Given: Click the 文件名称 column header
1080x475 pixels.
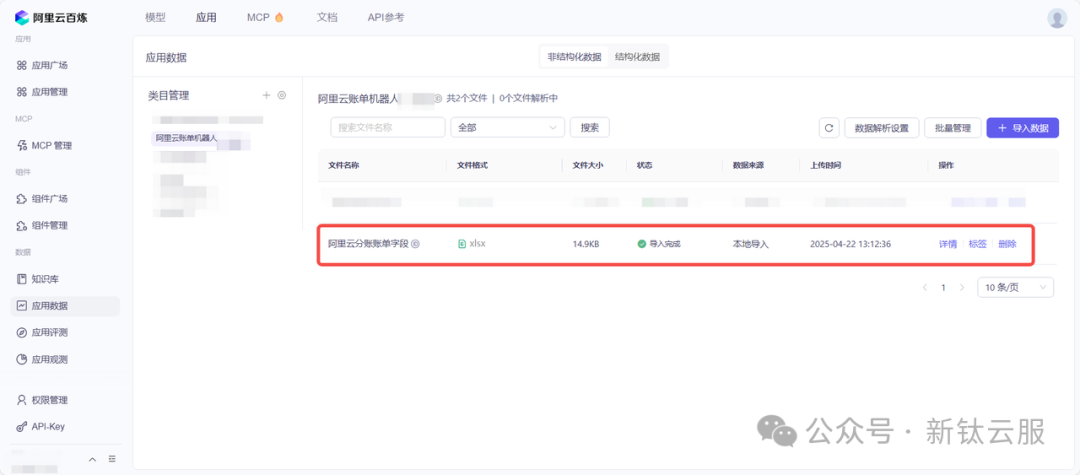Looking at the screenshot, I should (344, 166).
